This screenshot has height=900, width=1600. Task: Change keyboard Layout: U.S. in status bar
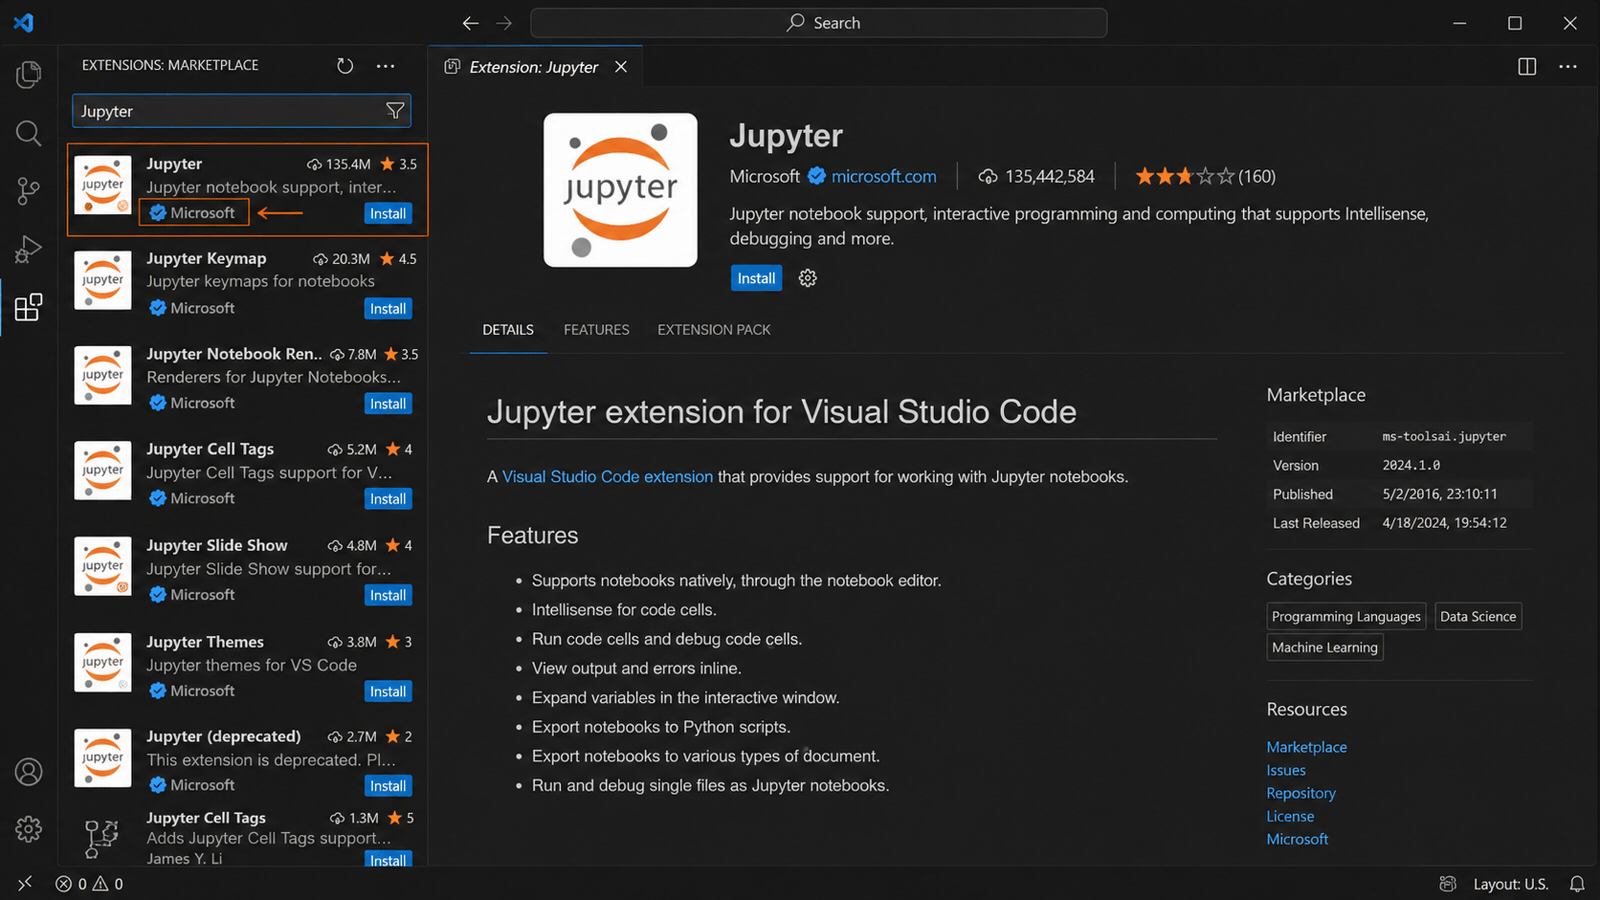(x=1510, y=884)
